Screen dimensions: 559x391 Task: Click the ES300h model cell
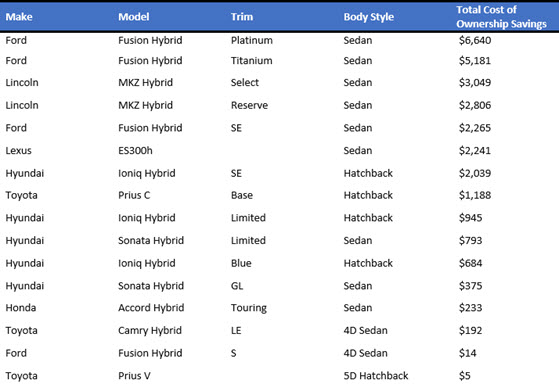point(135,150)
